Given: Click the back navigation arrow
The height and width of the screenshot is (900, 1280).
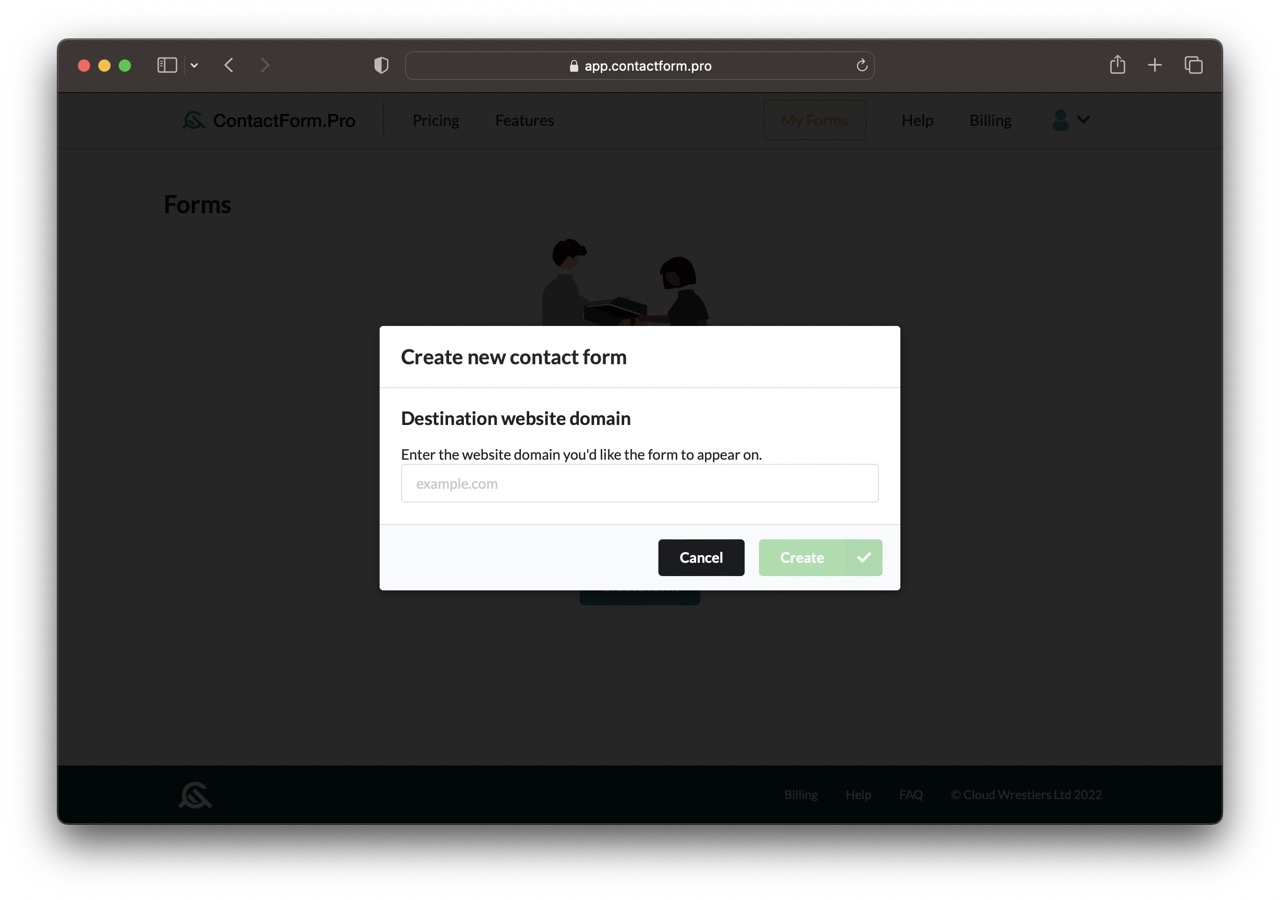Looking at the screenshot, I should click(229, 64).
